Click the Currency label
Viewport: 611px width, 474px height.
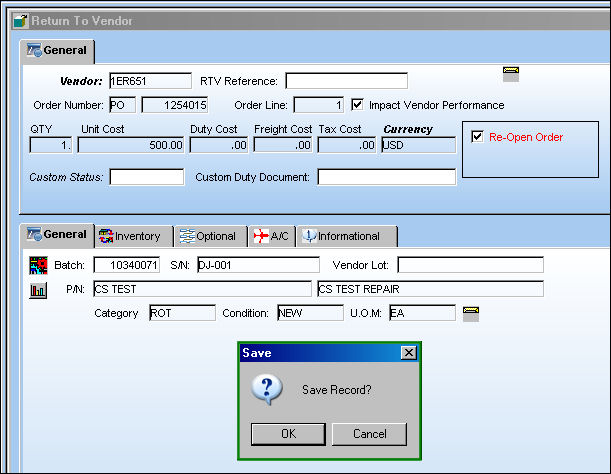tap(408, 129)
